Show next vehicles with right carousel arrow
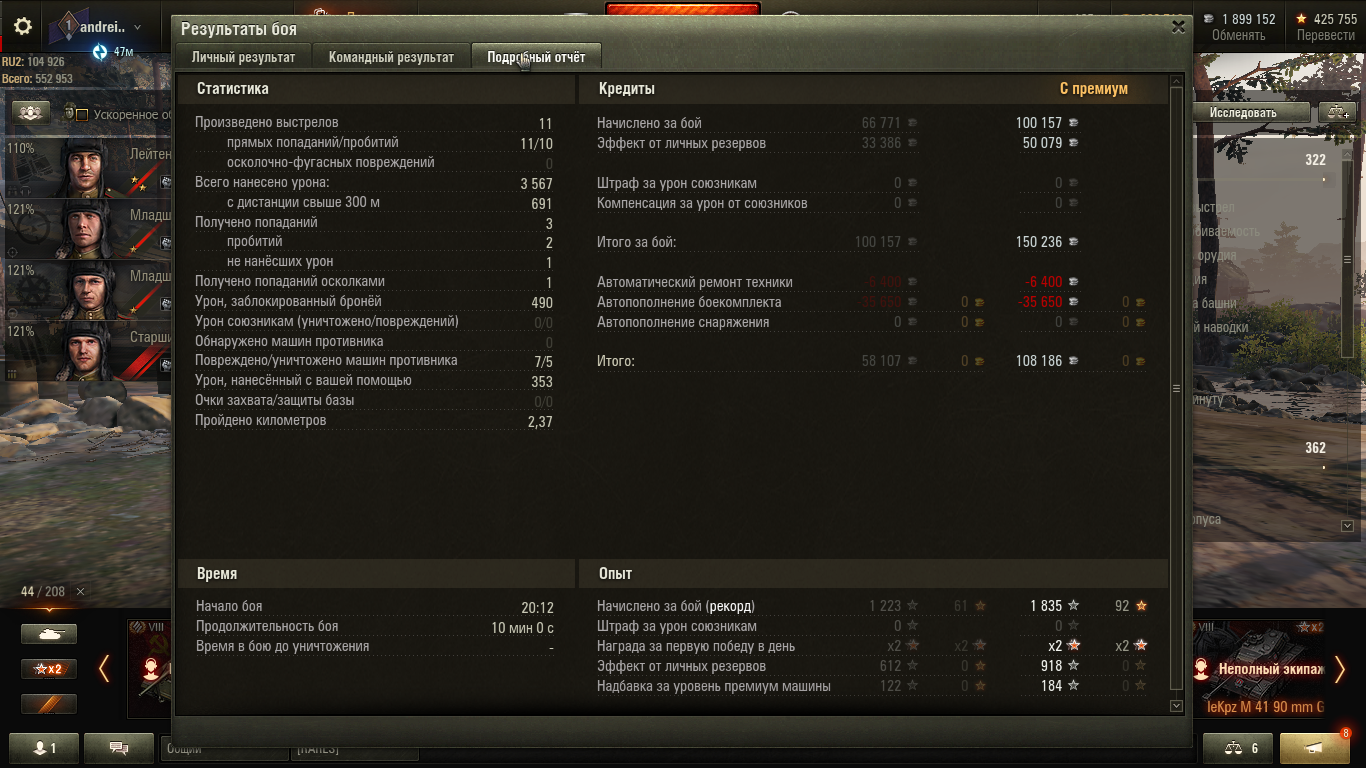Viewport: 1366px width, 768px height. 1340,669
